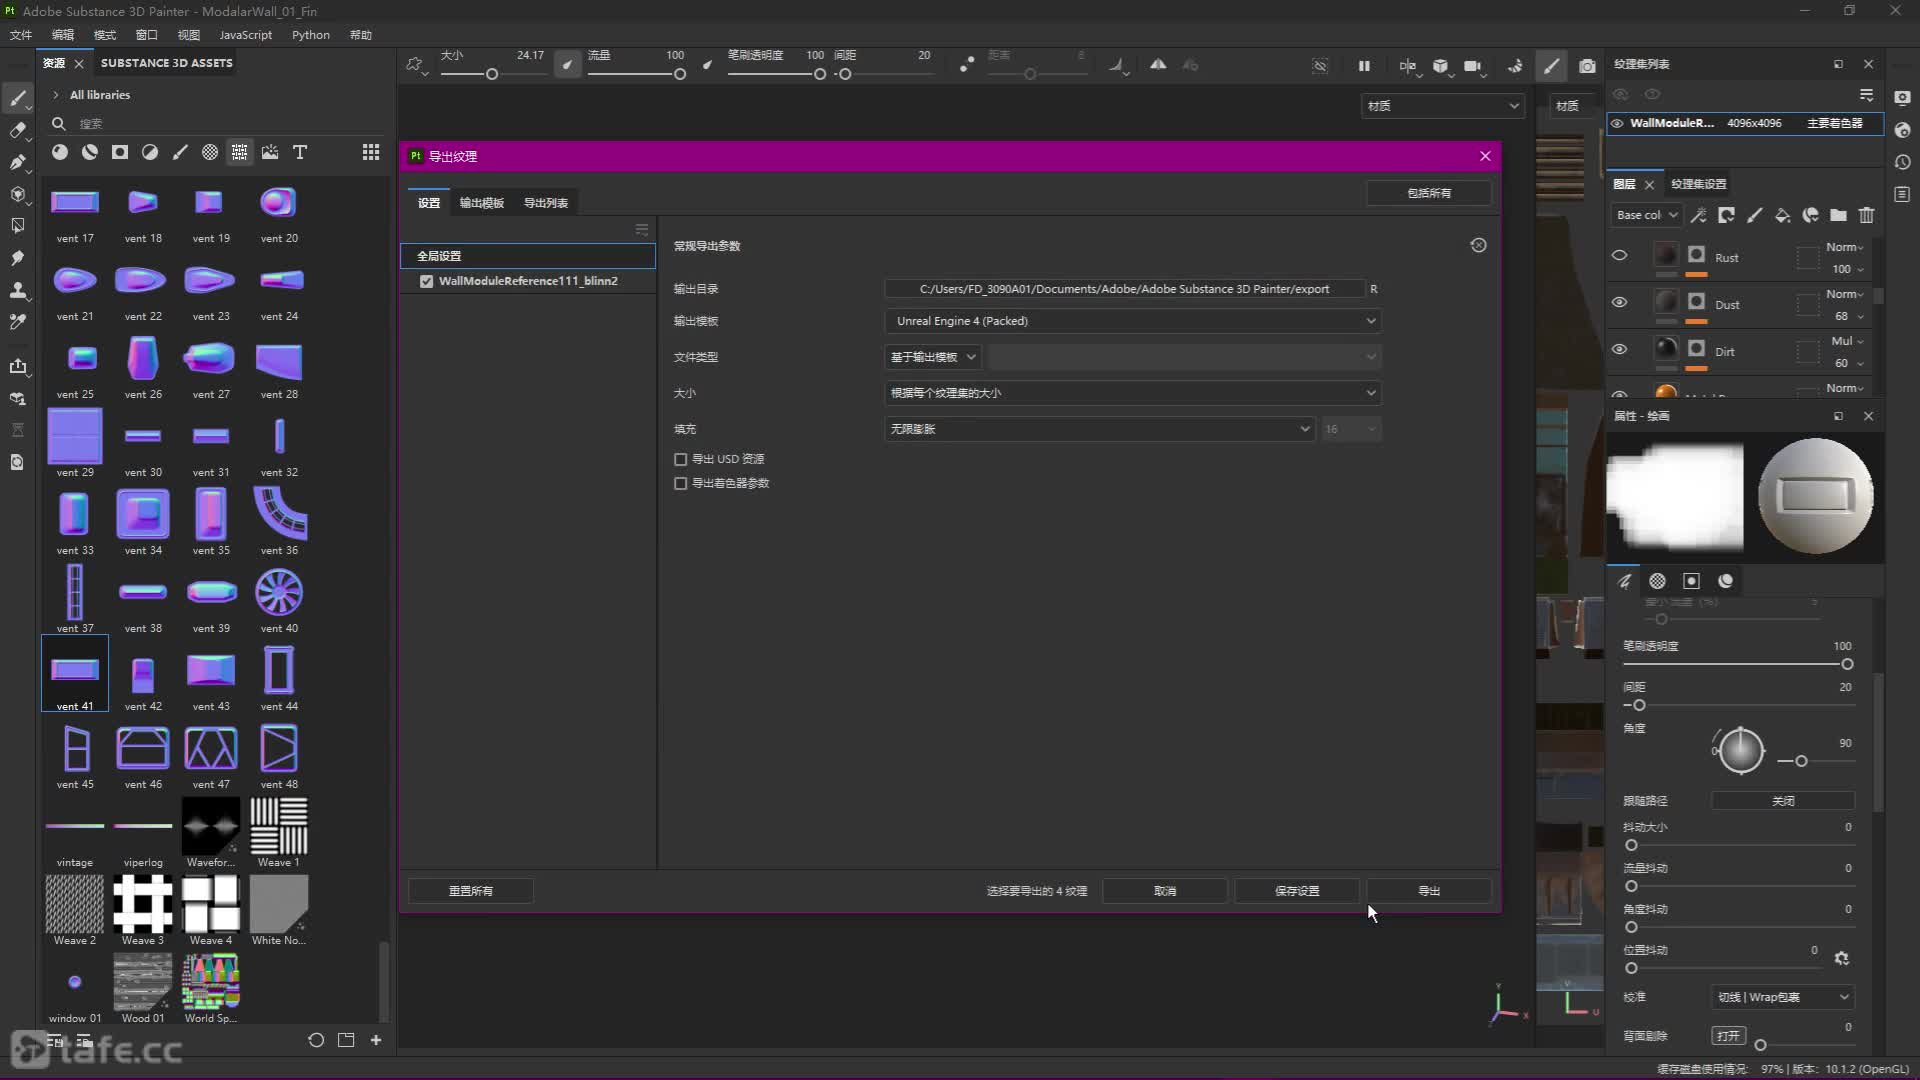Select the Eraser tool in left toolbar
Screen dimensions: 1920x1080
pyautogui.click(x=17, y=130)
